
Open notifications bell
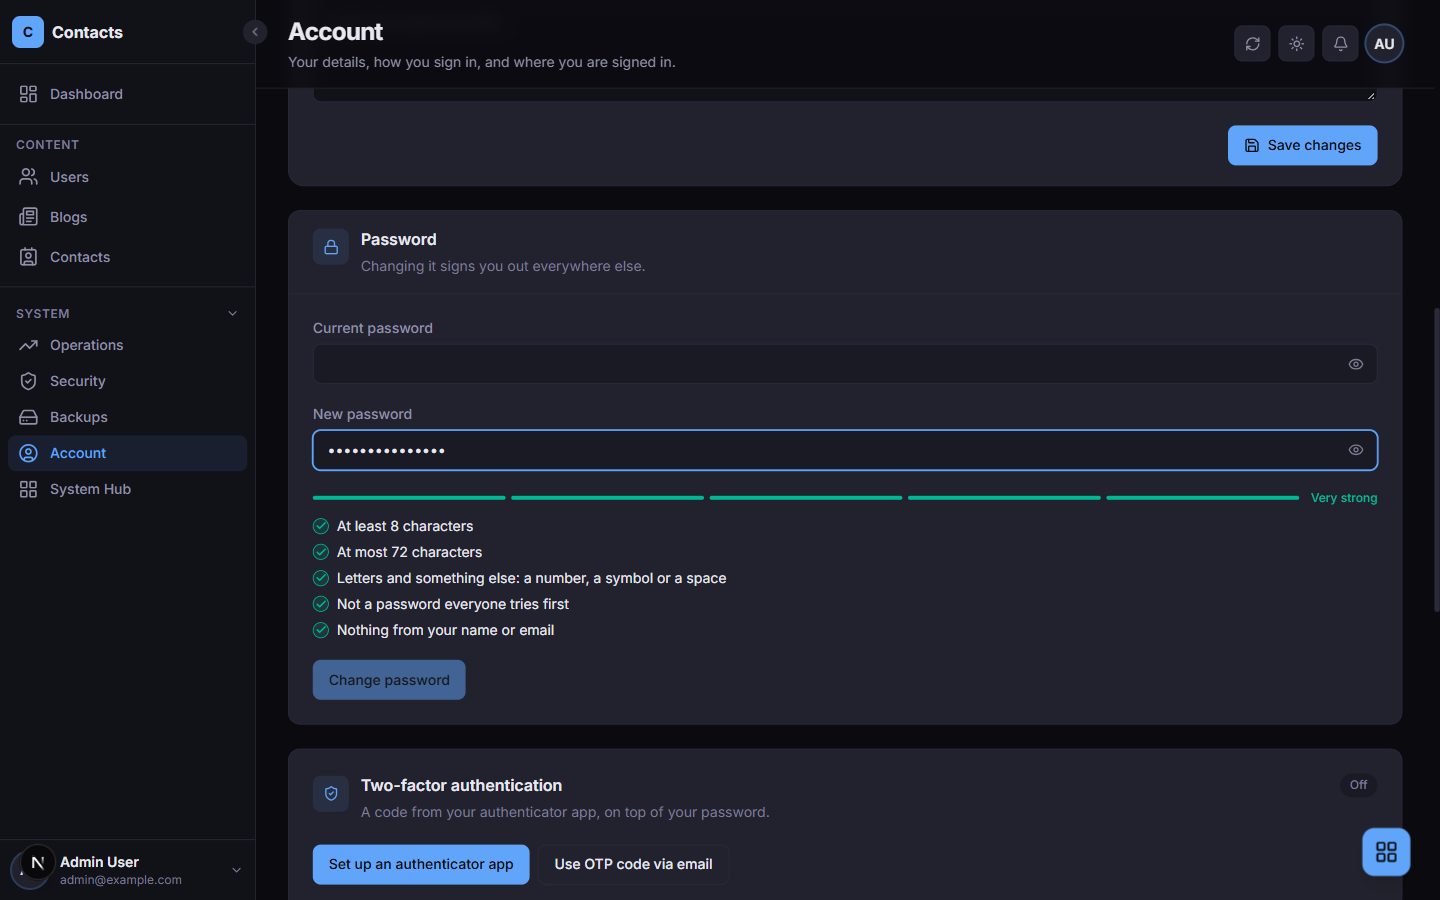pyautogui.click(x=1340, y=44)
